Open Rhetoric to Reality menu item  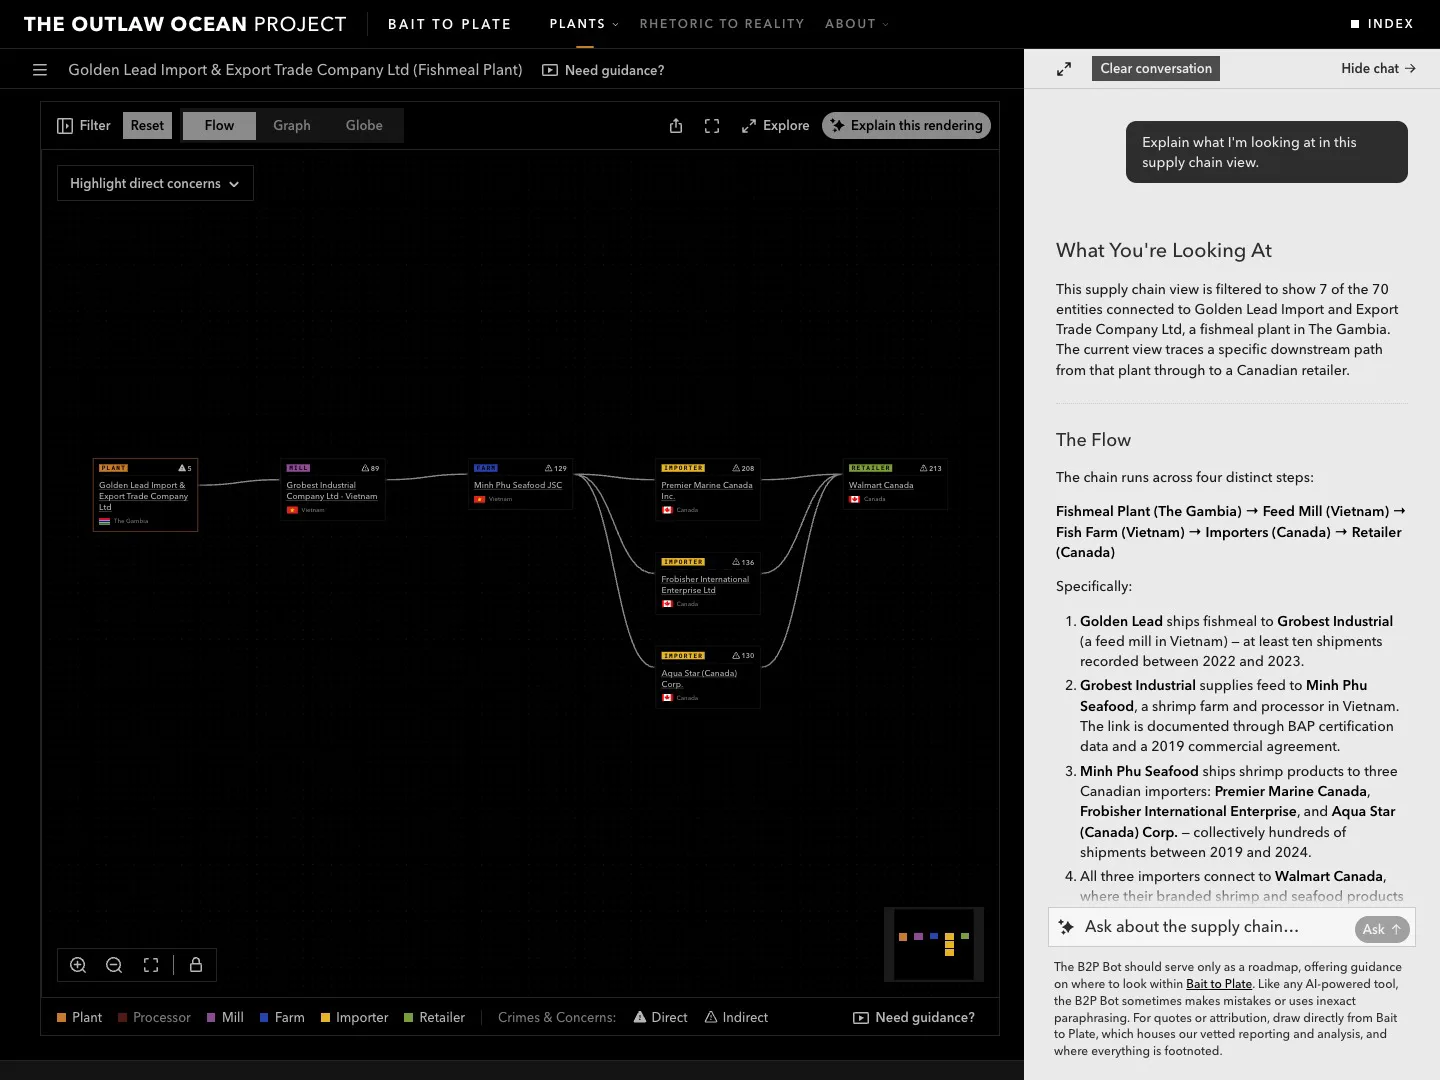coord(722,24)
